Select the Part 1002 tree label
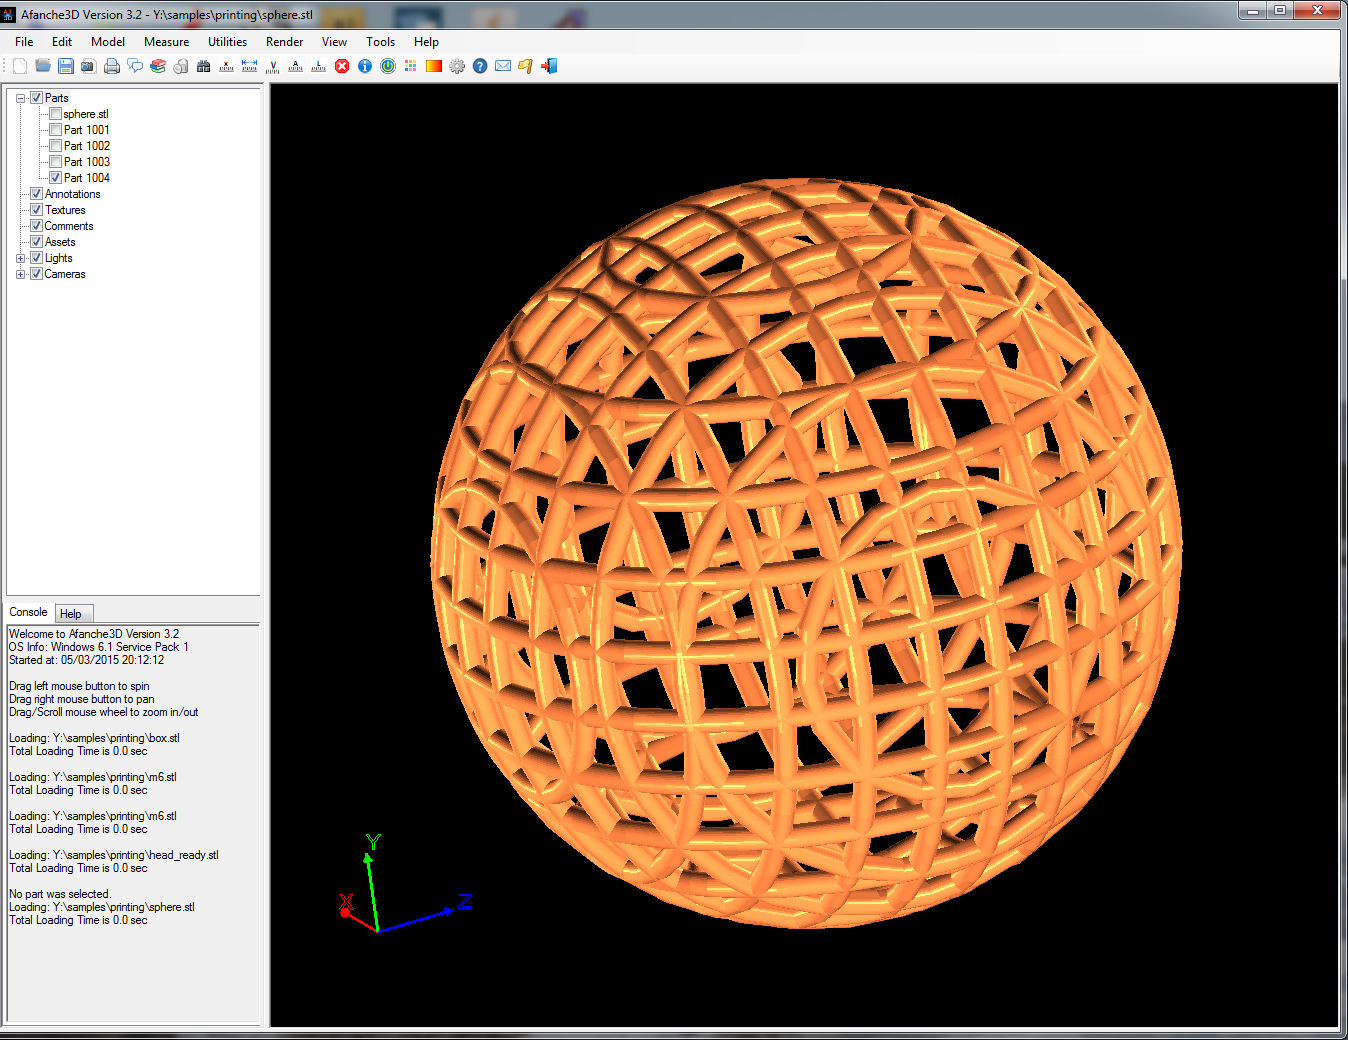 click(x=87, y=146)
